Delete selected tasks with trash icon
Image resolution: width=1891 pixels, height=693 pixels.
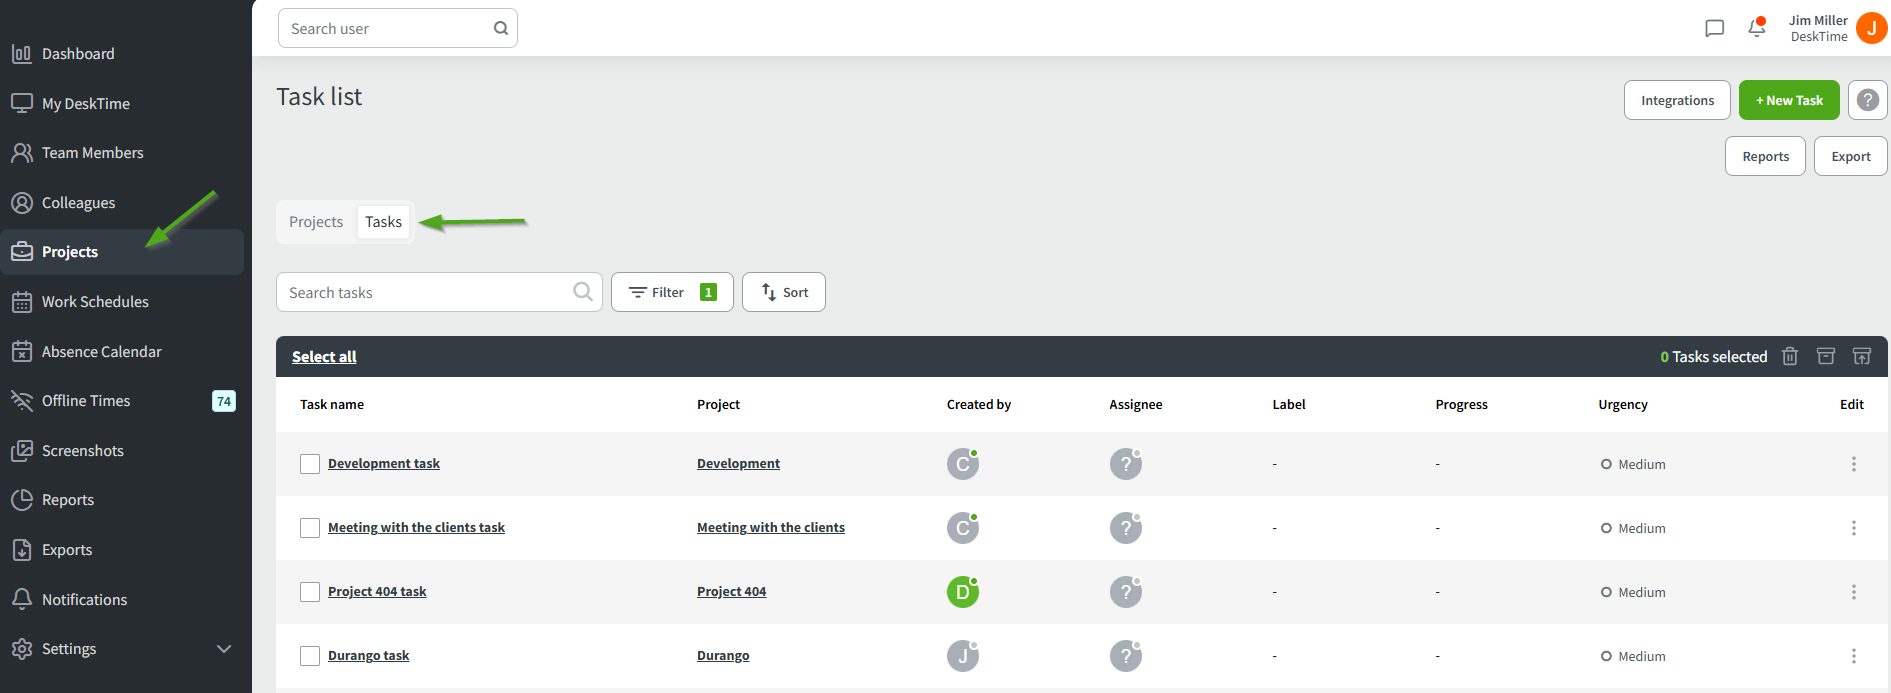(1790, 356)
